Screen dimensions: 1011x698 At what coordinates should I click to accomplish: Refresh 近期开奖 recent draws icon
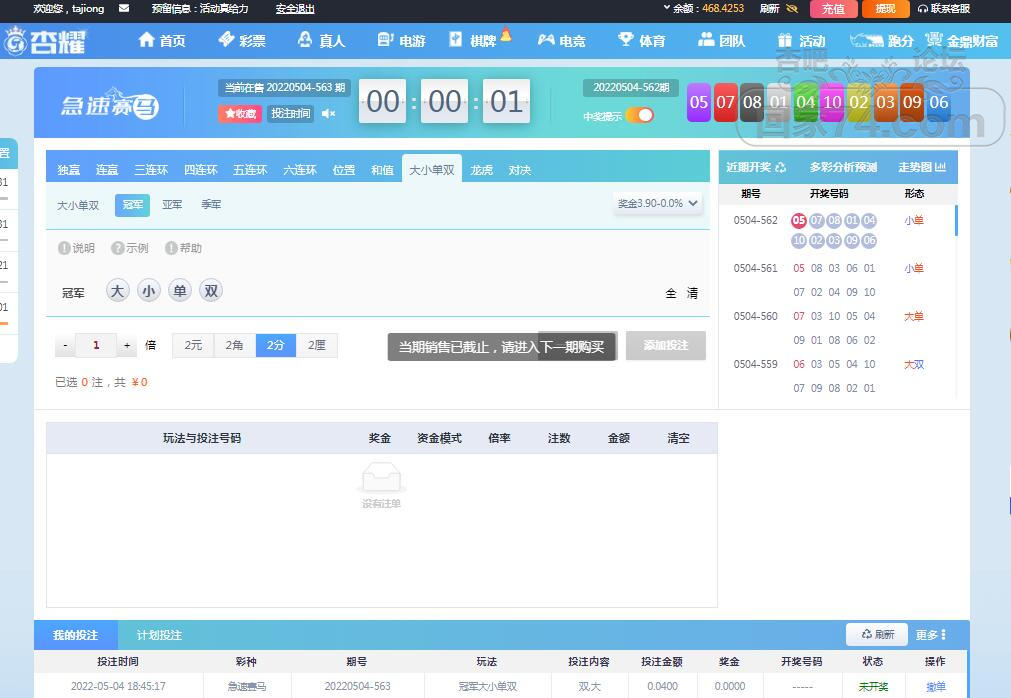point(780,168)
